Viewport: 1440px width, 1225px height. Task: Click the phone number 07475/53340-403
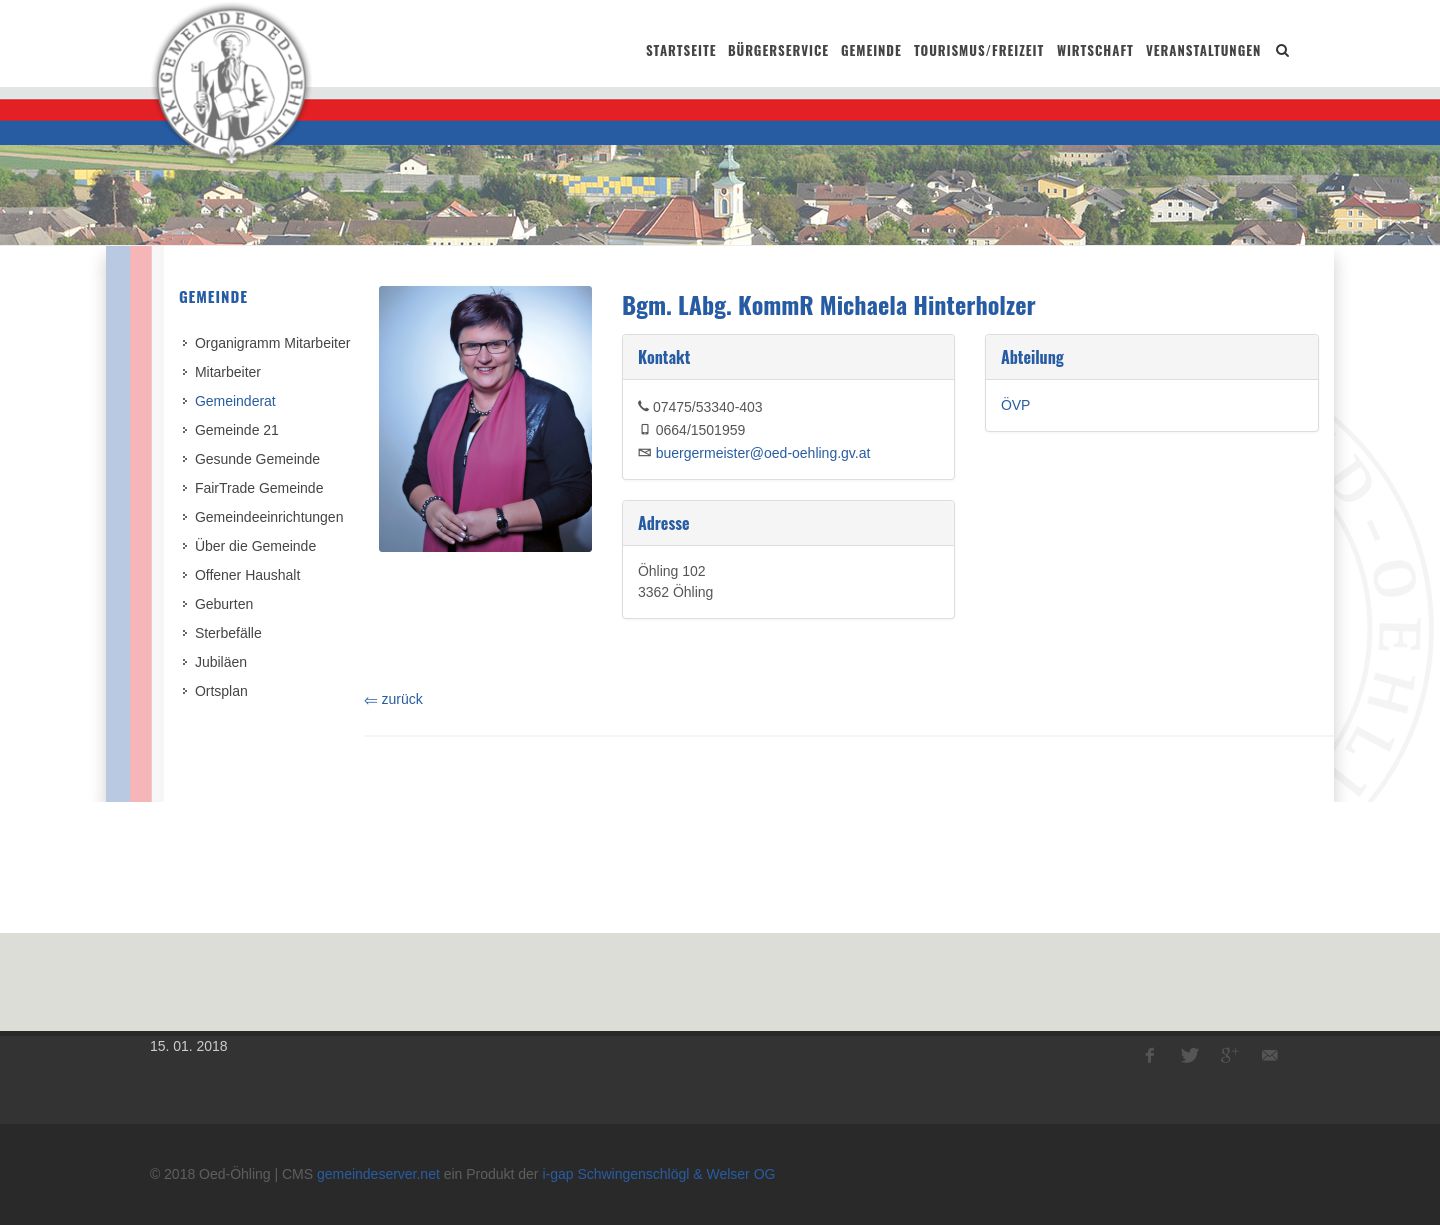(x=707, y=407)
